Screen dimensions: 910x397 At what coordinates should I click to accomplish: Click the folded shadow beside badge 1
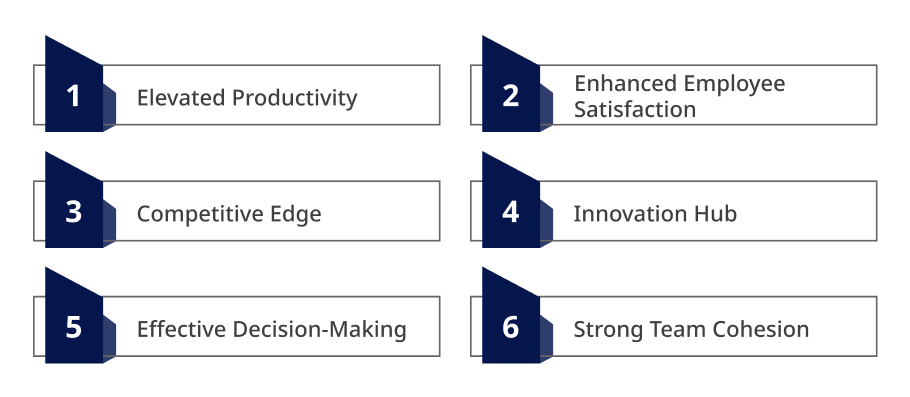tap(110, 107)
